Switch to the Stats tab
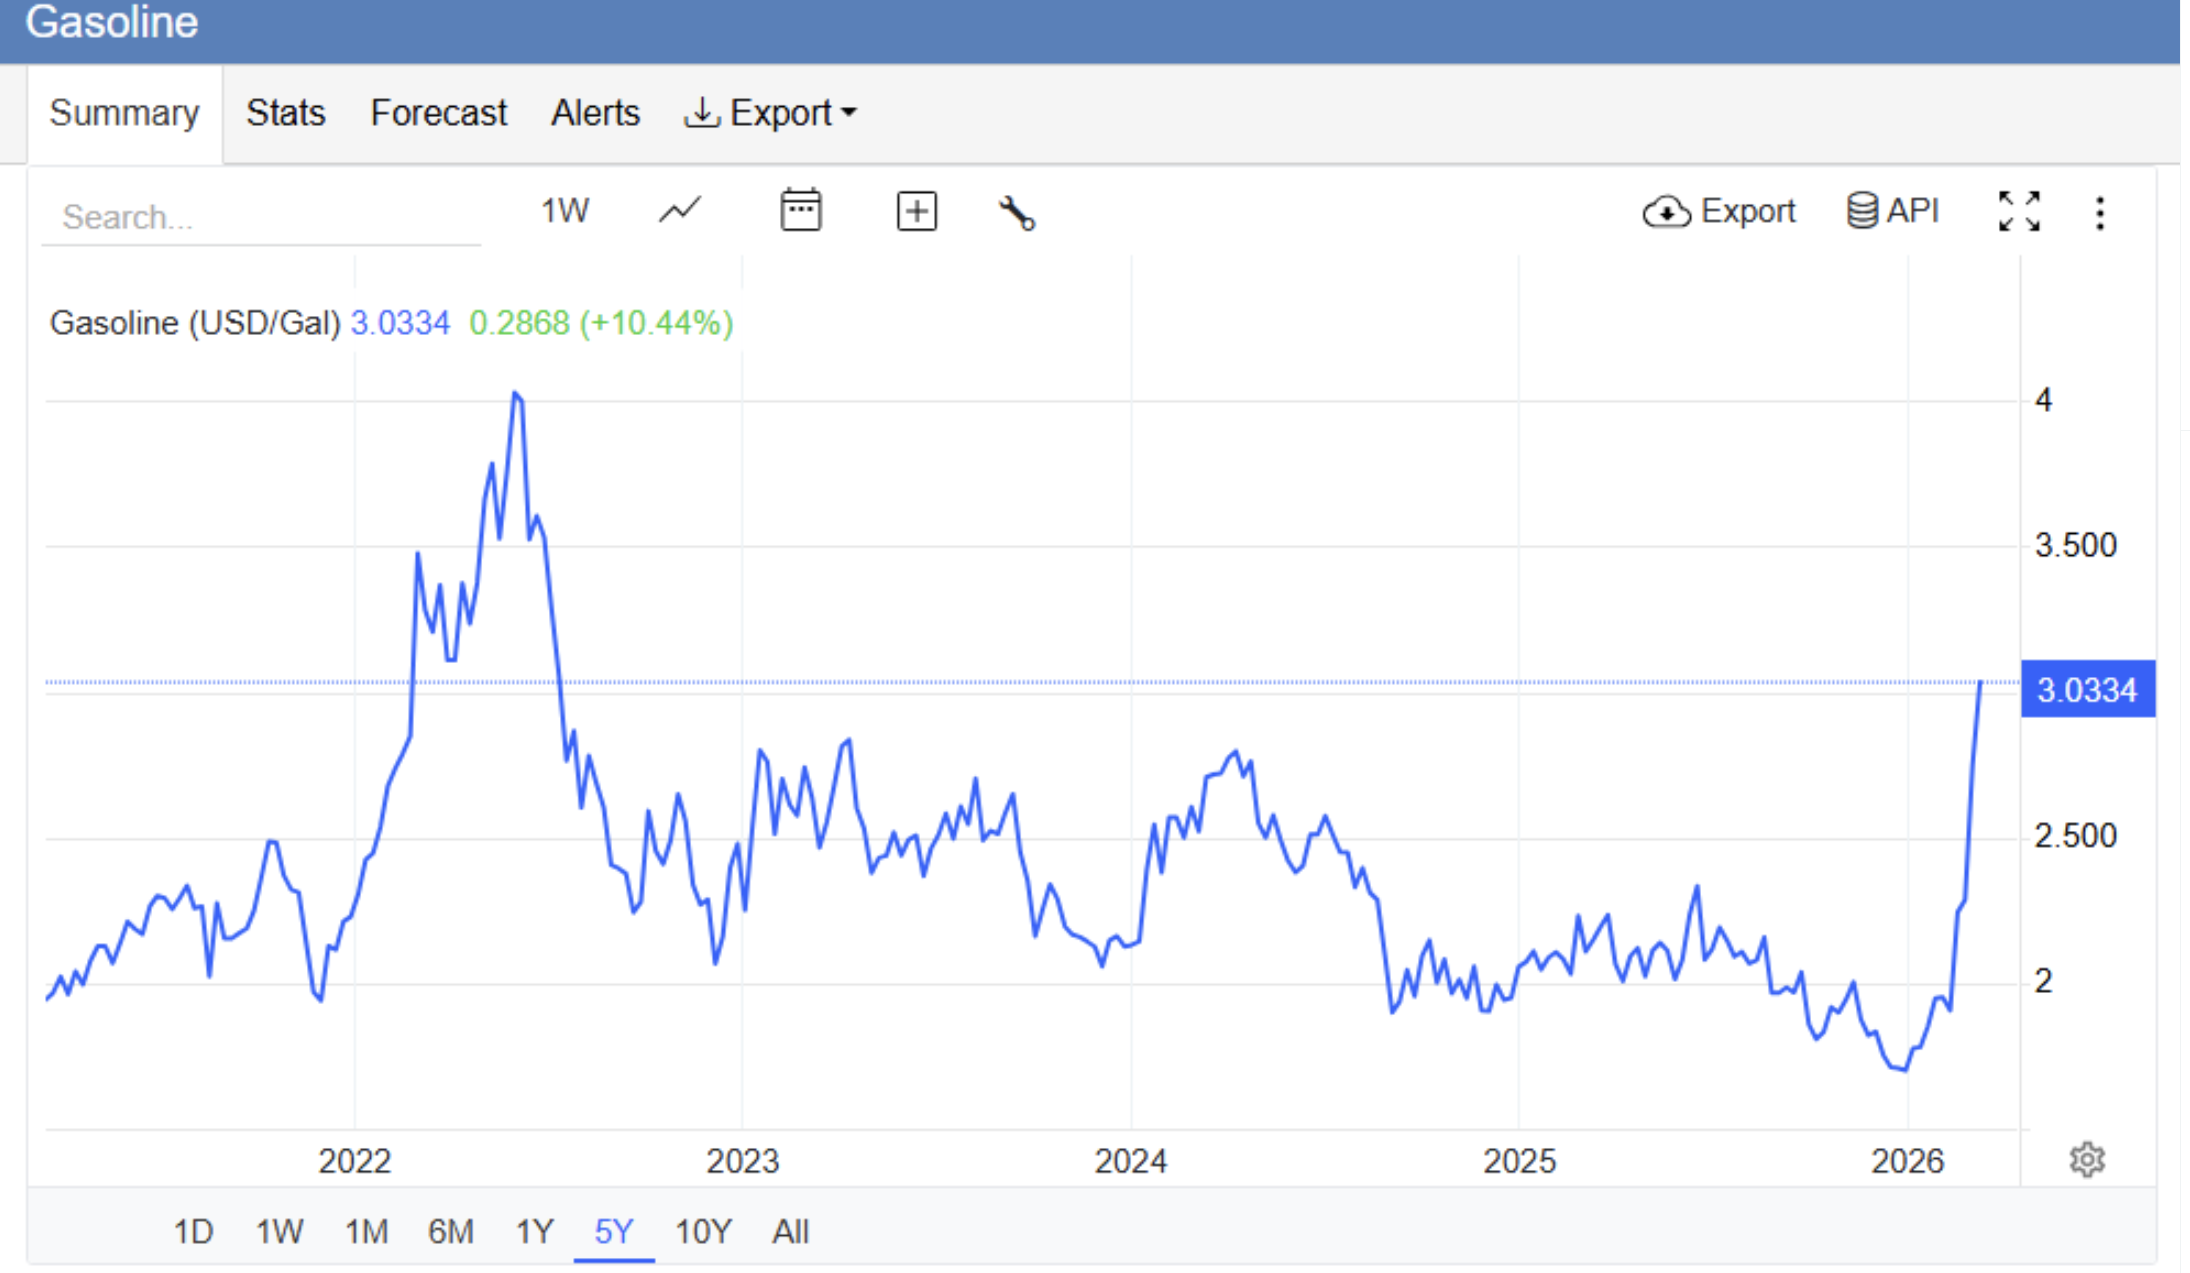Screen dimensions: 2190x1273 286,113
